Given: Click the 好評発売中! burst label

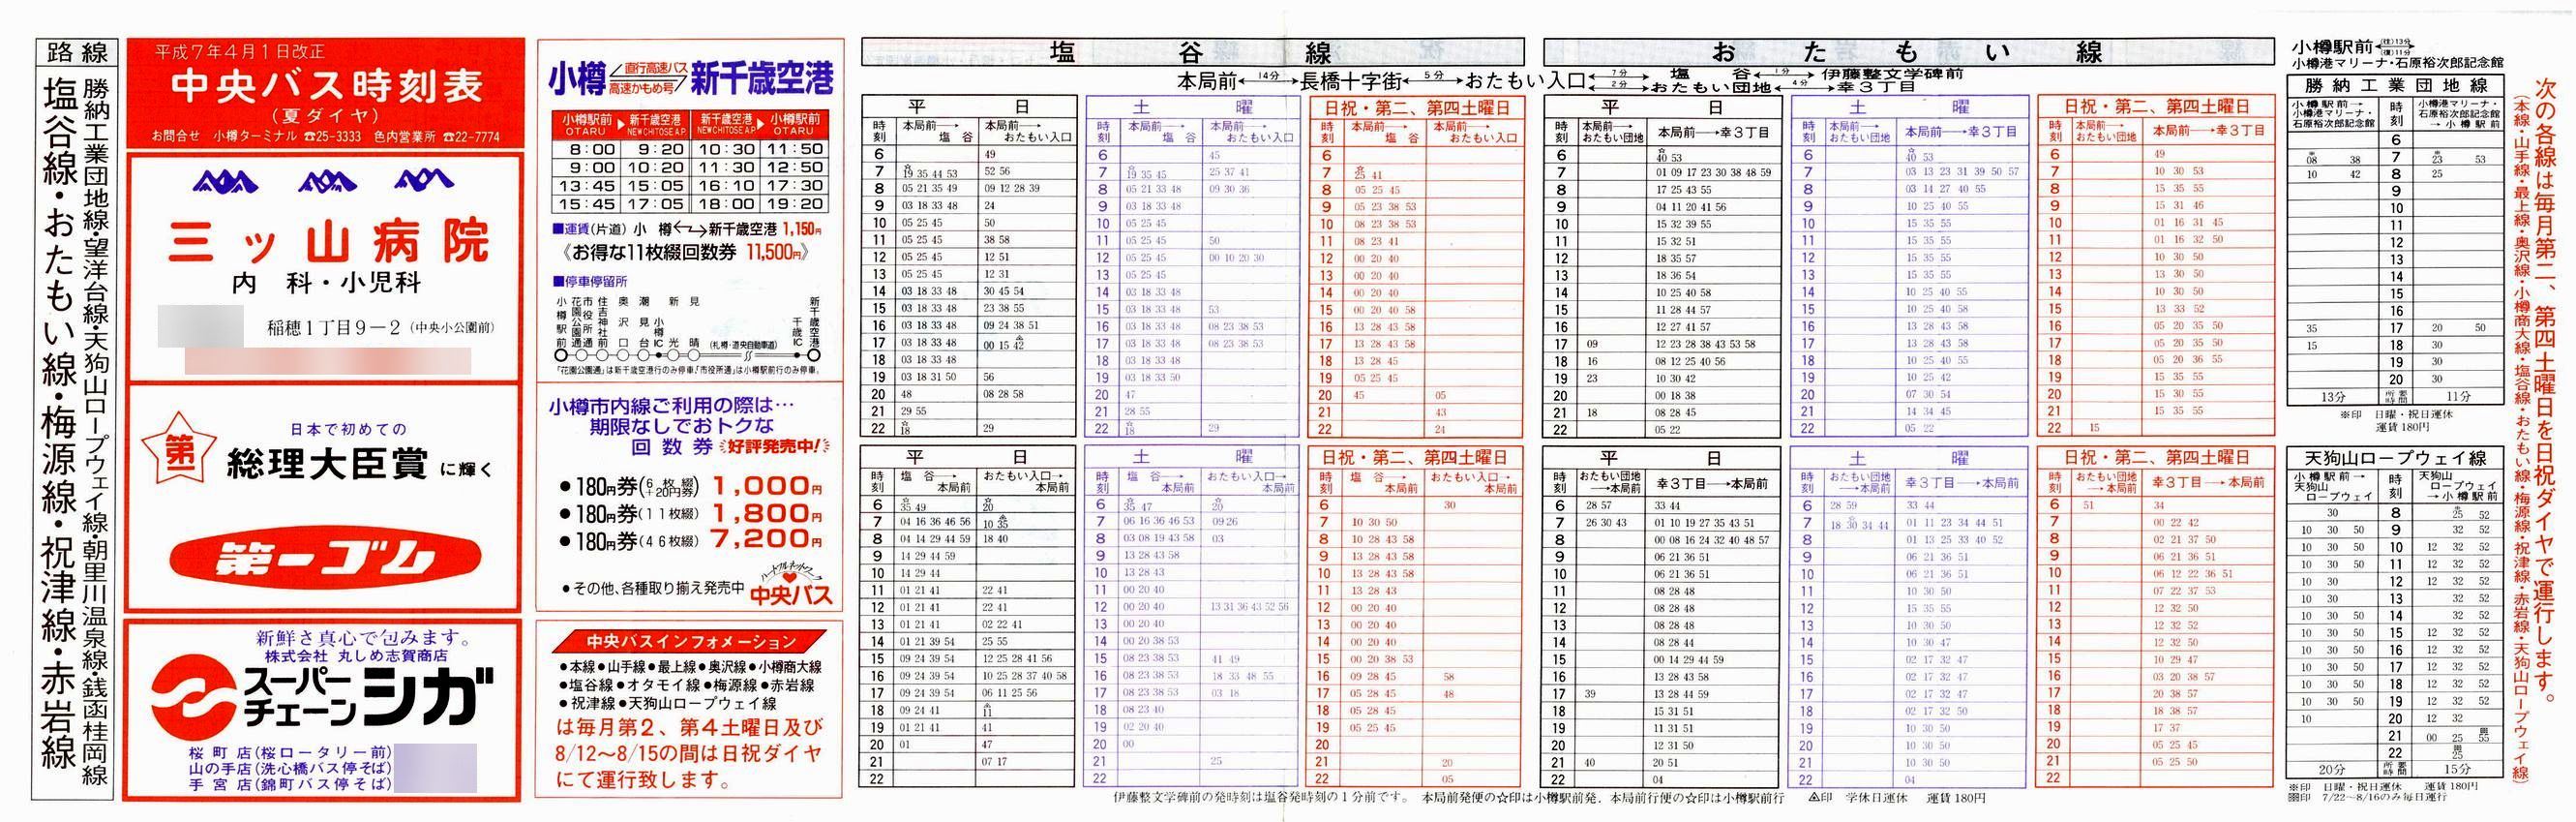Looking at the screenshot, I should point(777,447).
